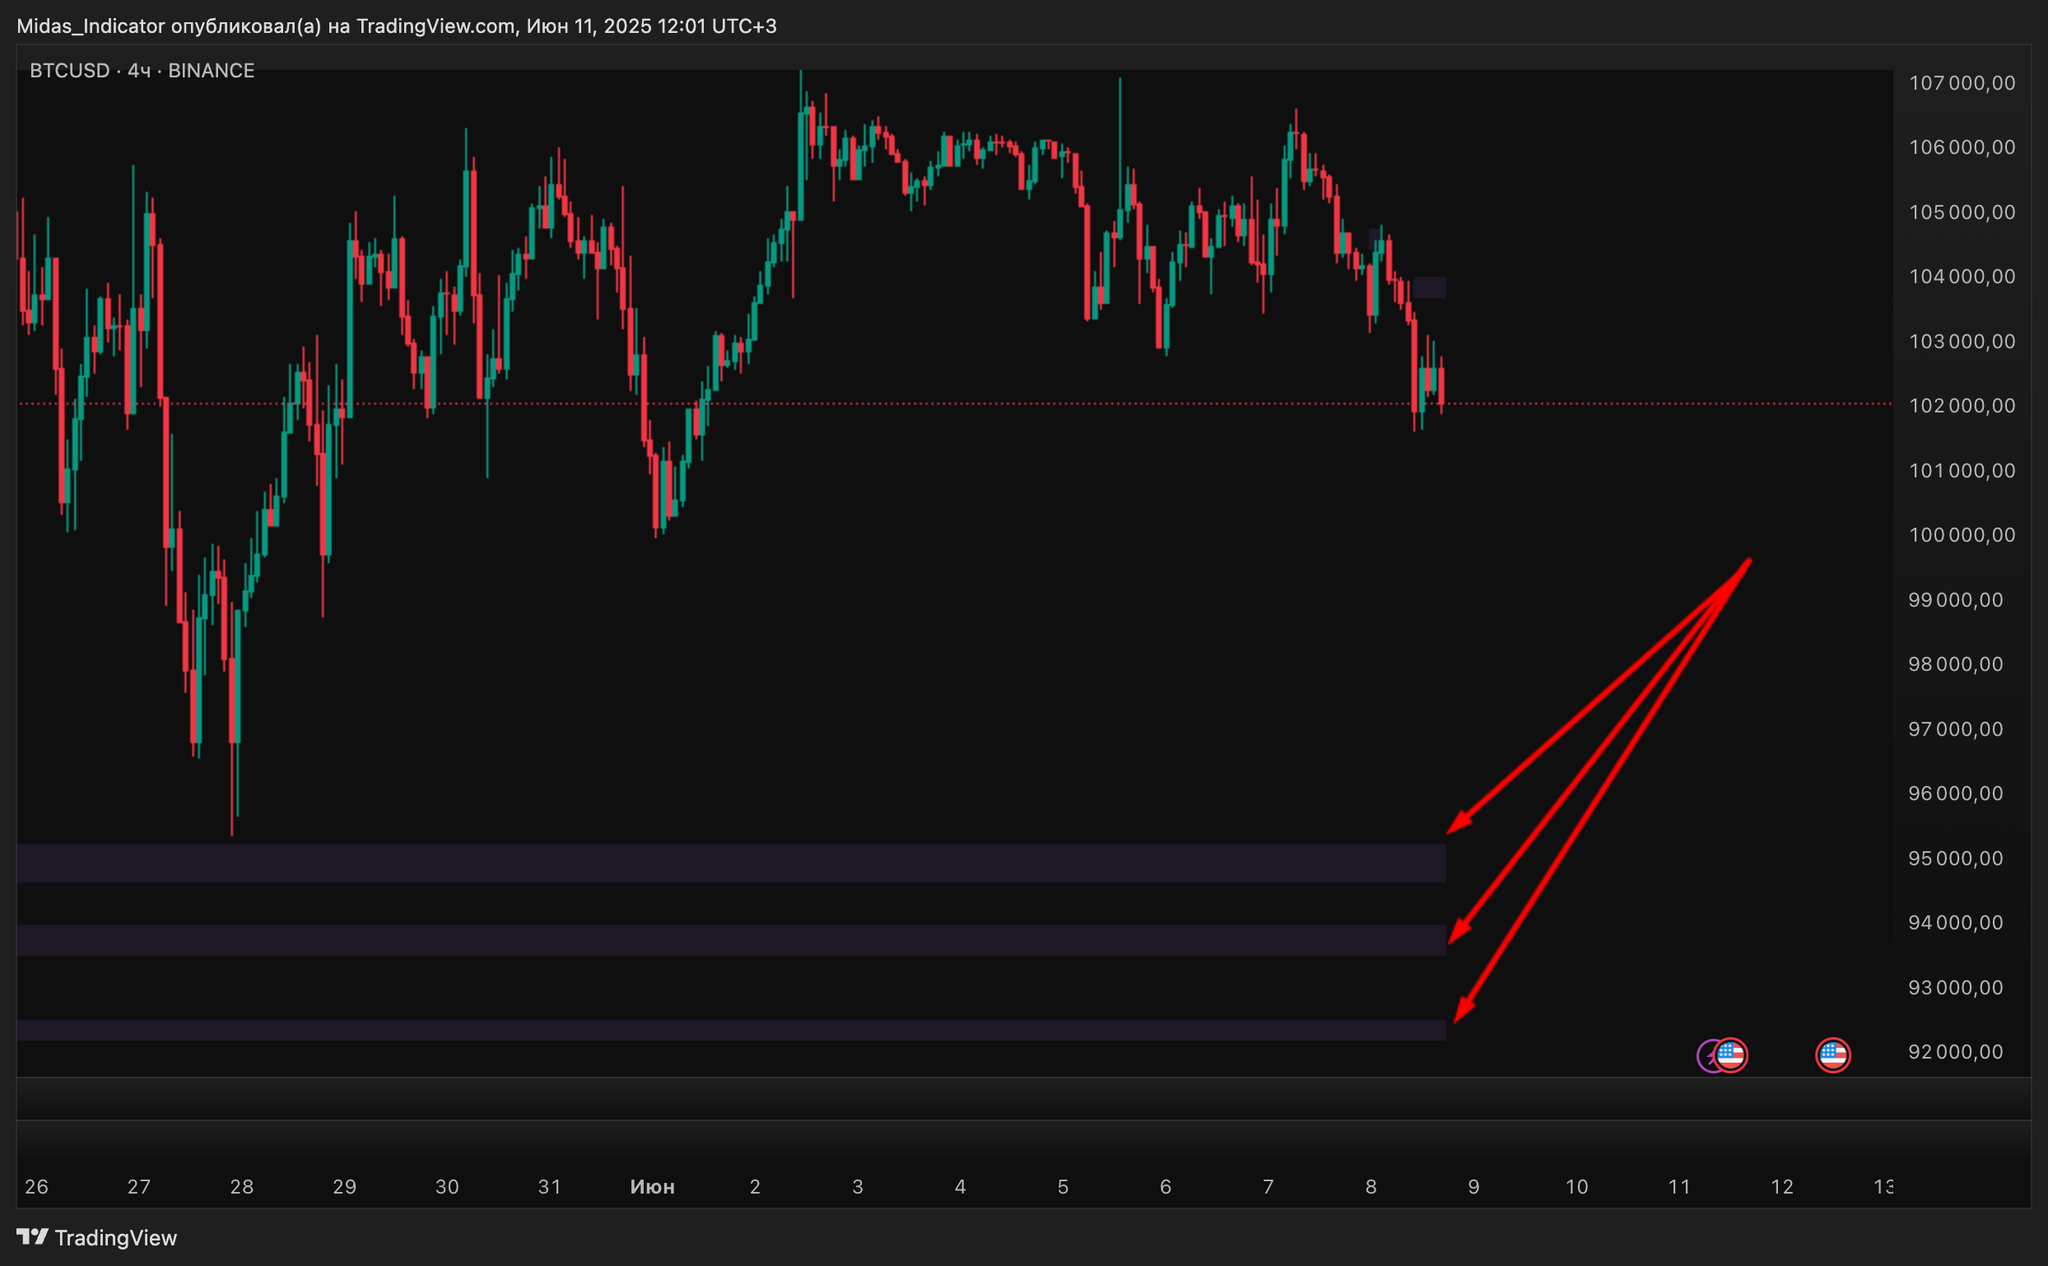Open the Midas_Indicator author name in header

click(90, 26)
